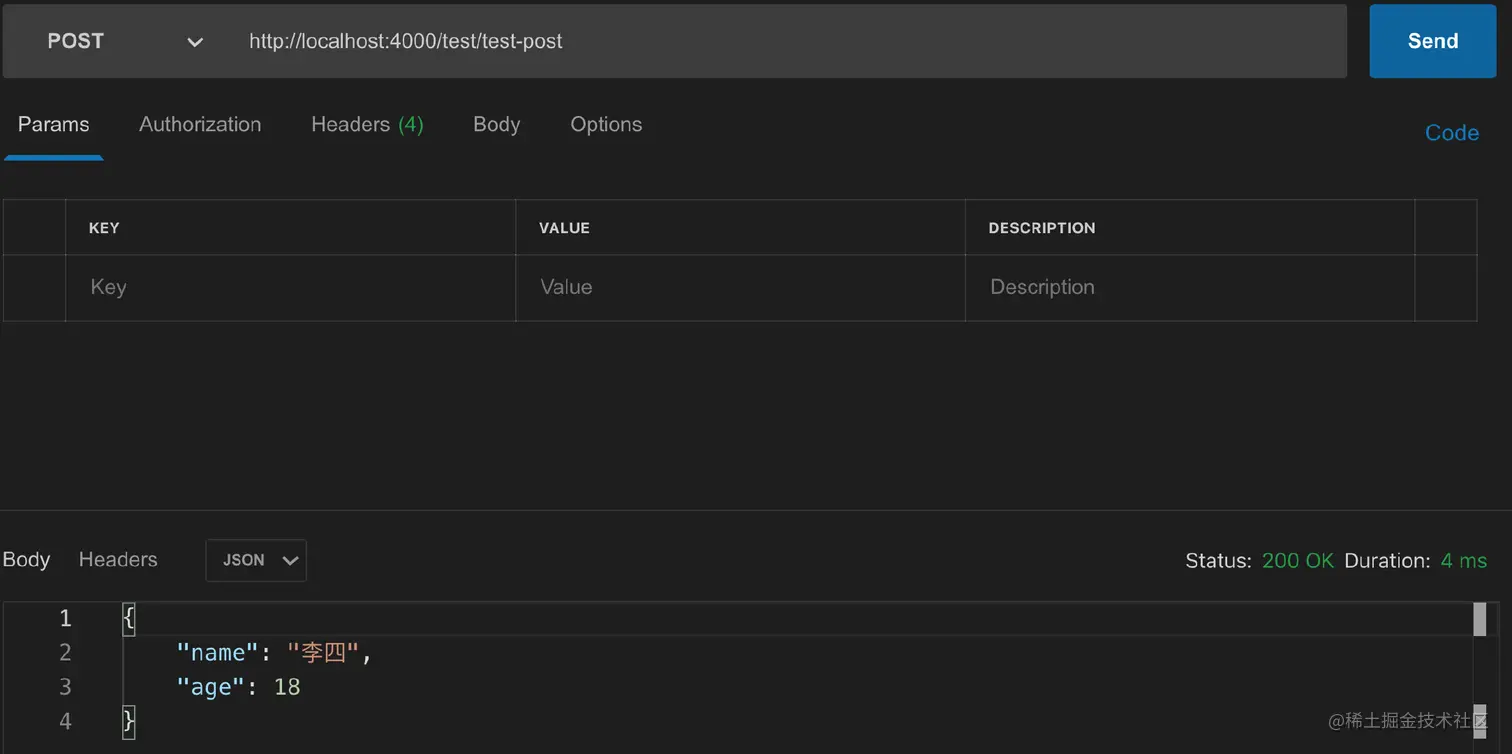The image size is (1512, 754).
Task: Click the response scrollbar thumb at top
Action: (1480, 619)
